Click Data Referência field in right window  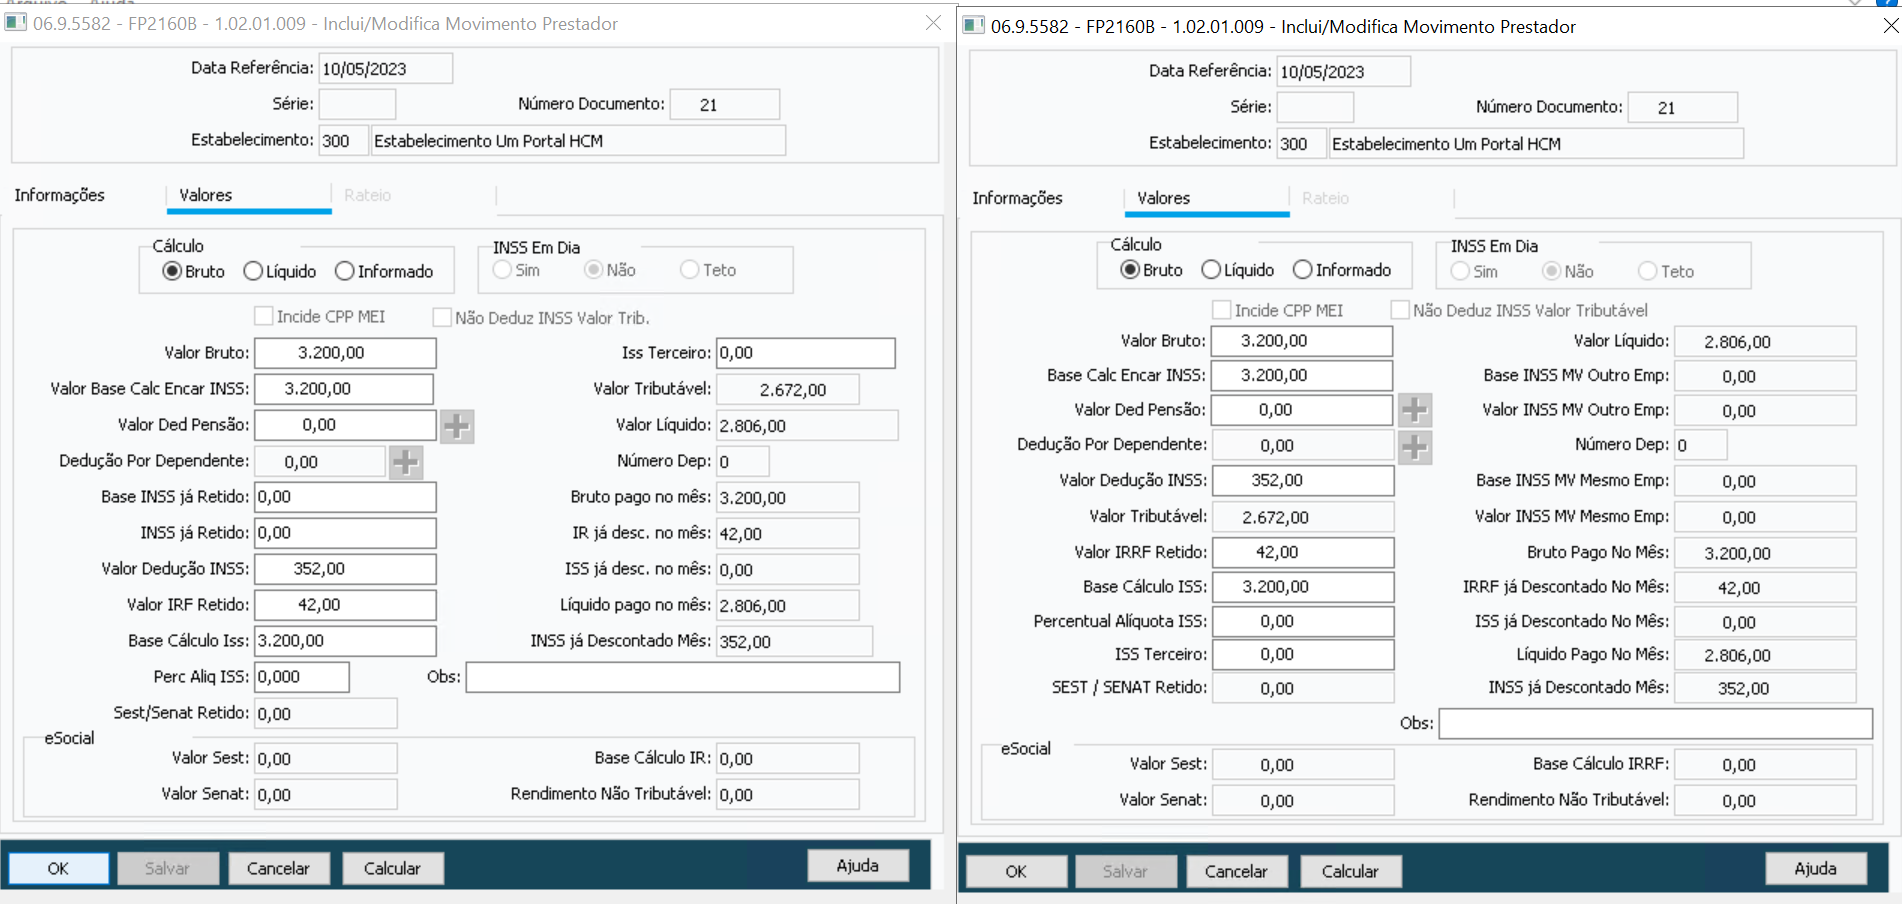point(1344,72)
